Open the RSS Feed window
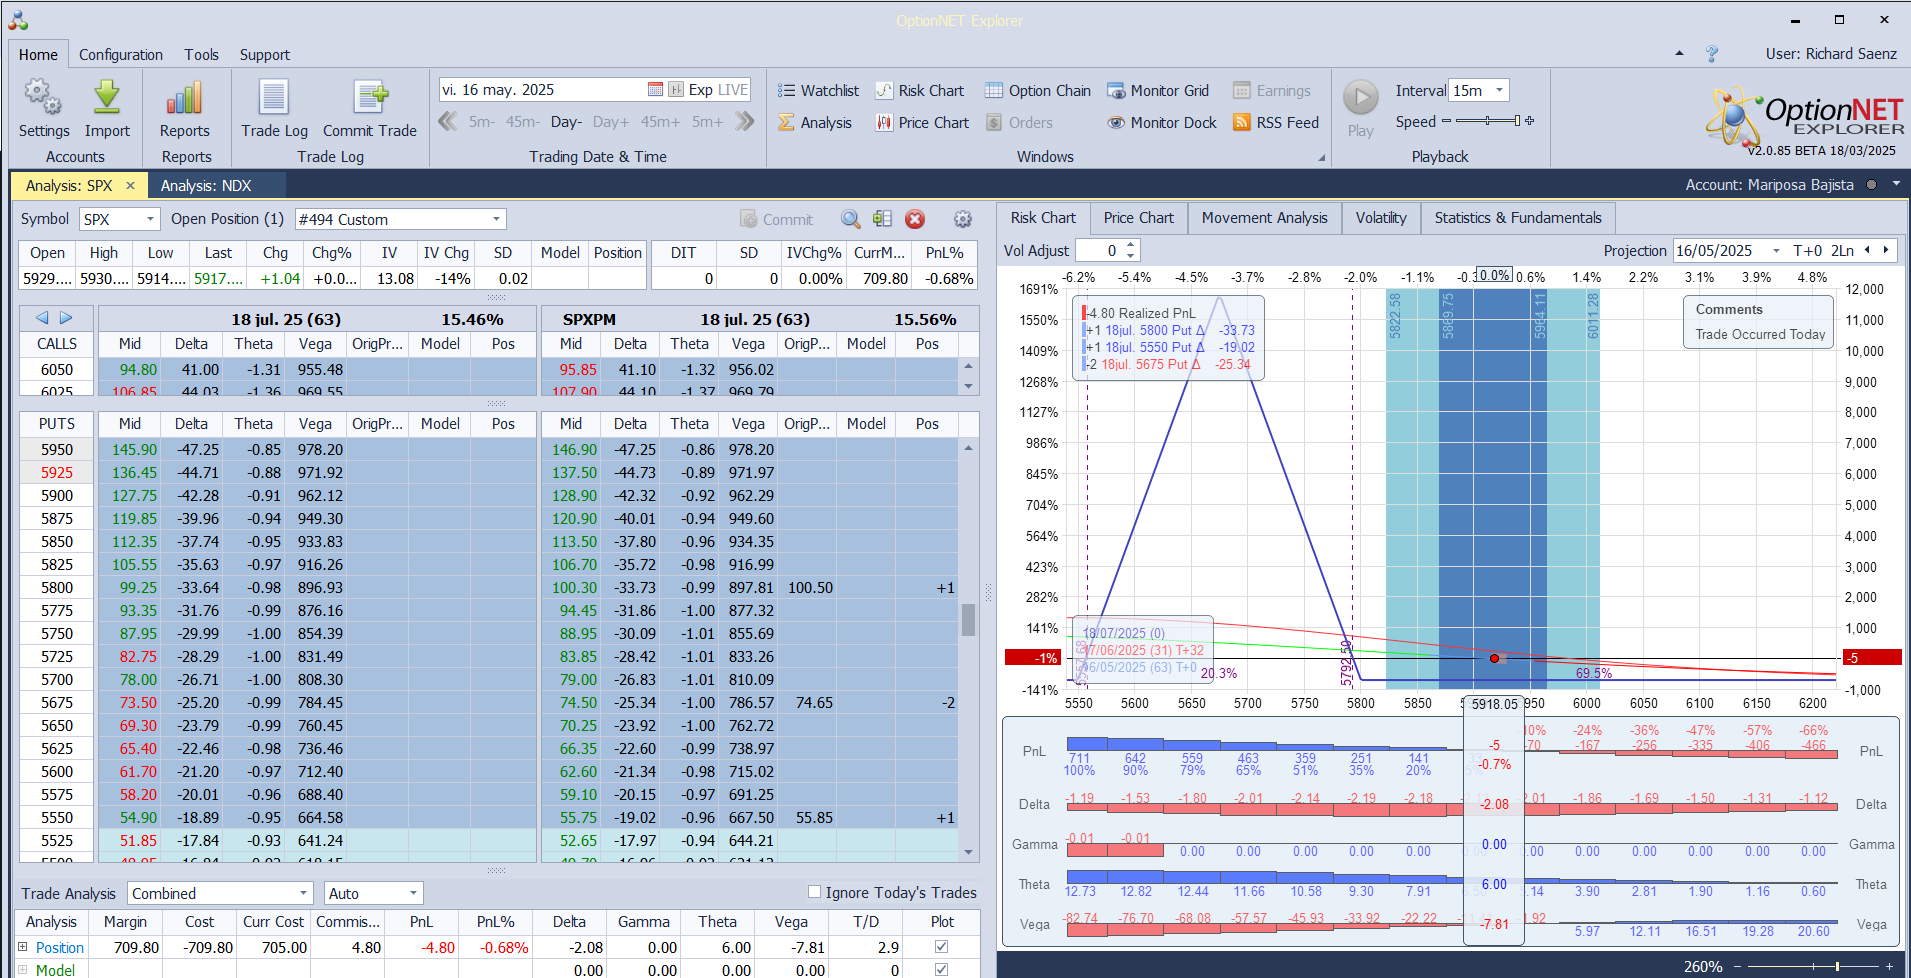 click(1275, 123)
